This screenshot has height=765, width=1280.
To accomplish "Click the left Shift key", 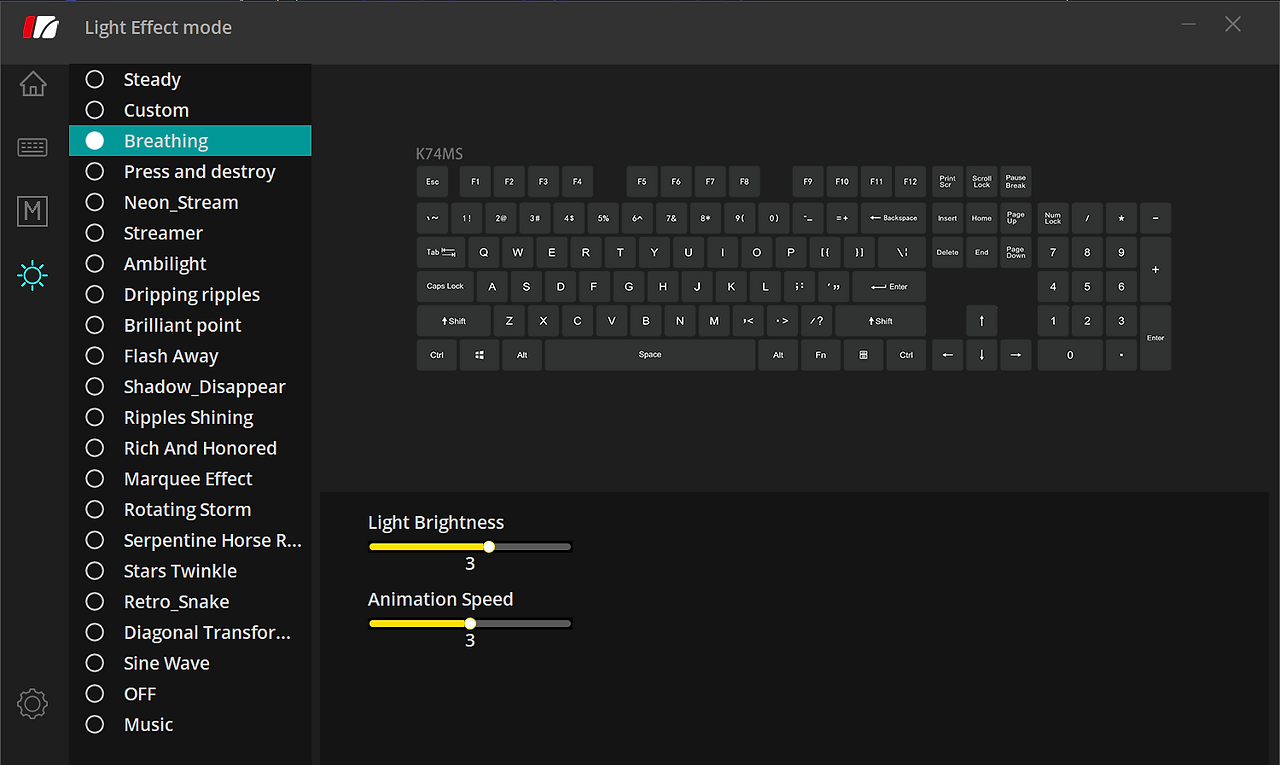I will pos(454,321).
